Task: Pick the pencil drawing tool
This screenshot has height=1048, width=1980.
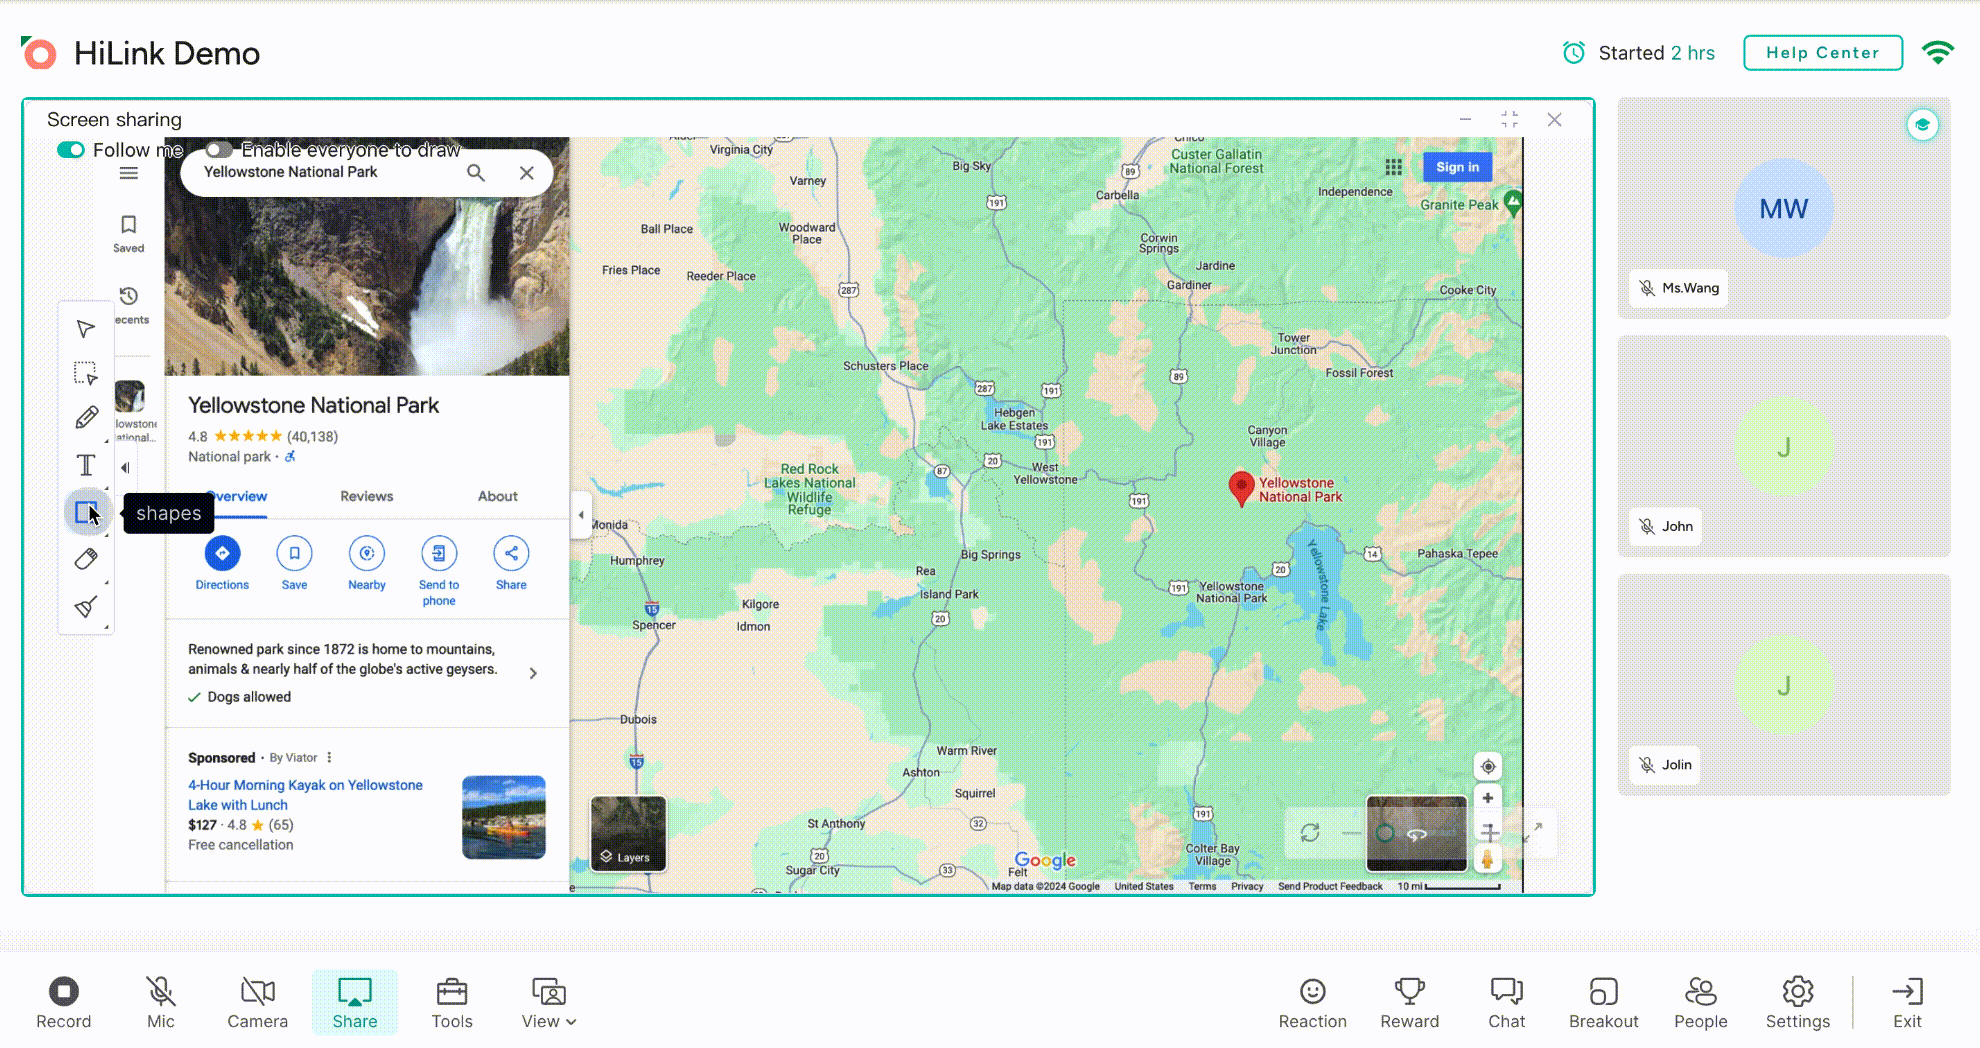Action: pyautogui.click(x=86, y=418)
